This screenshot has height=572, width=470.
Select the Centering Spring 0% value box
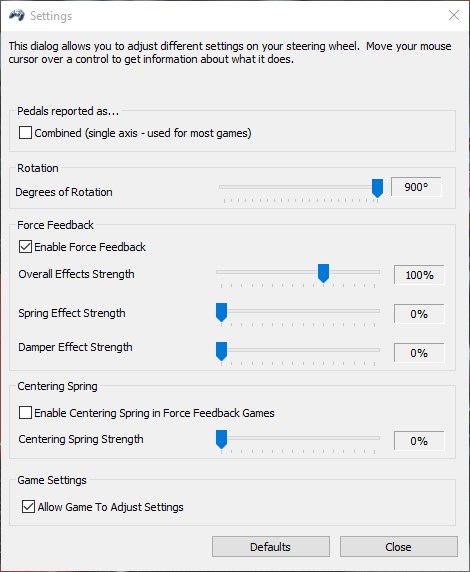[419, 441]
